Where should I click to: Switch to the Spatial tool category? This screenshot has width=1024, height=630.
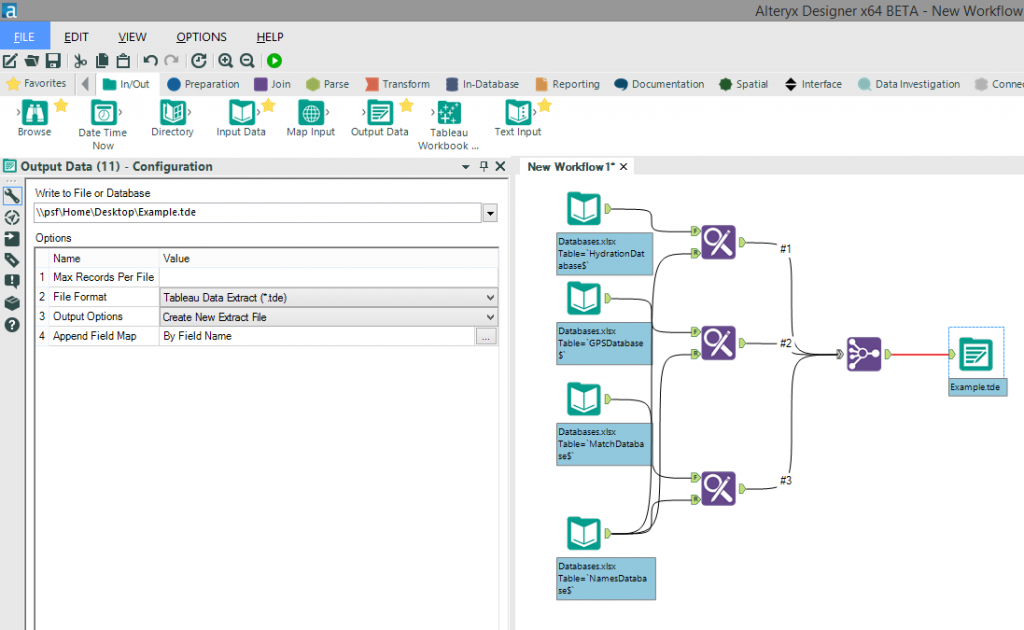(743, 84)
